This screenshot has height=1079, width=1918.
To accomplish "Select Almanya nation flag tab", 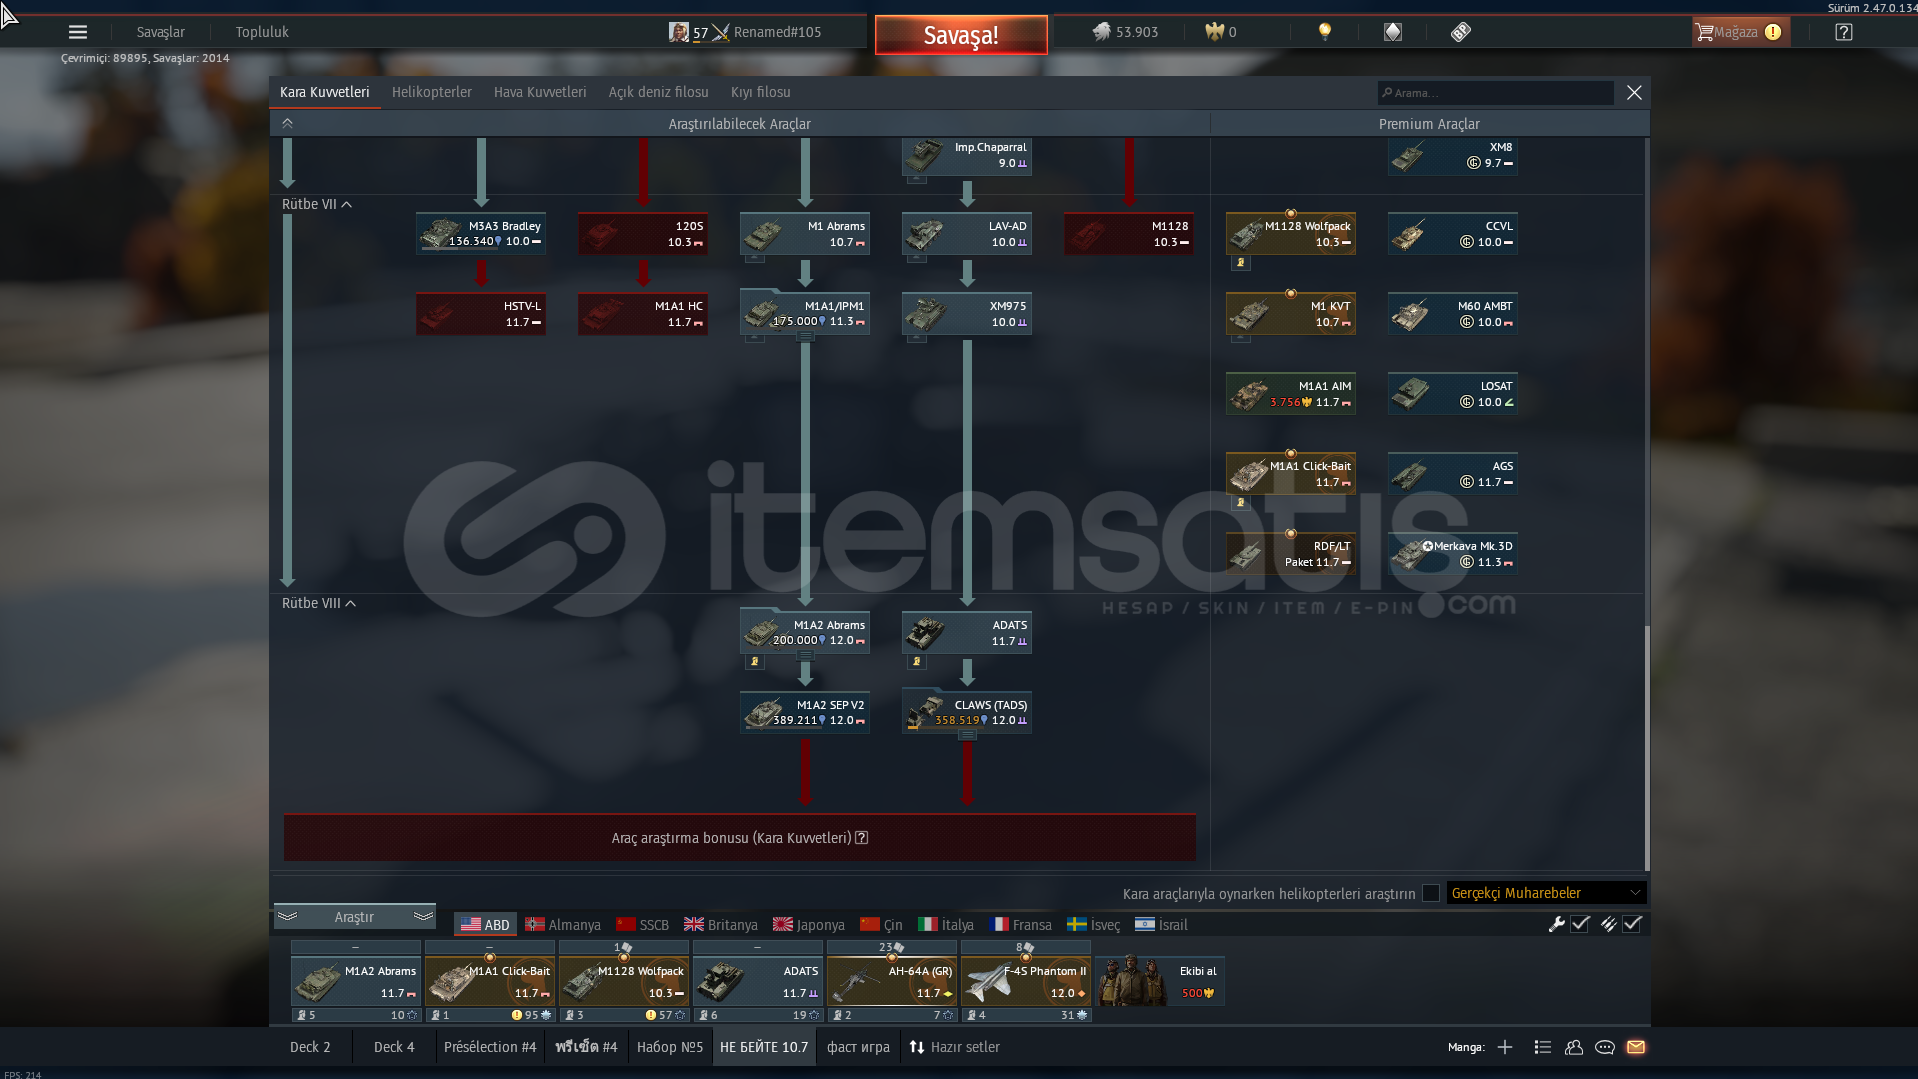I will tap(563, 925).
